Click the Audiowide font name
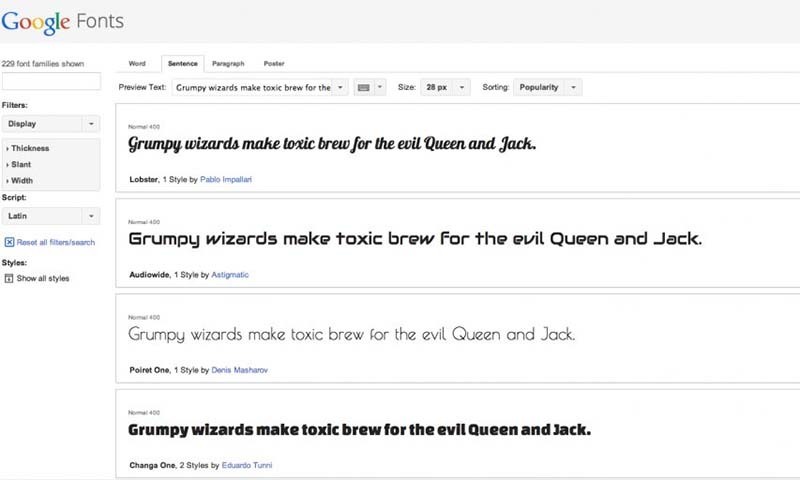Image resolution: width=800 pixels, height=480 pixels. tap(149, 275)
